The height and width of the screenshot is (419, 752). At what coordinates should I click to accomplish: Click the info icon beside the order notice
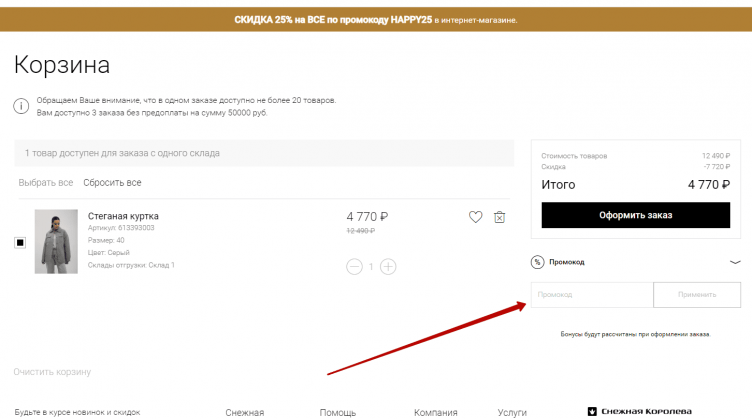(21, 106)
